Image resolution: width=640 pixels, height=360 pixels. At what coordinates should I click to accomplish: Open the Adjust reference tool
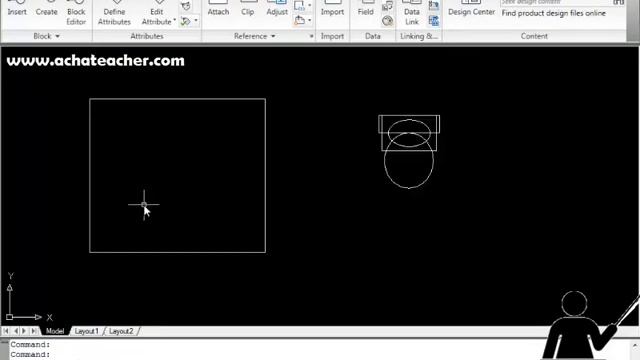click(277, 9)
